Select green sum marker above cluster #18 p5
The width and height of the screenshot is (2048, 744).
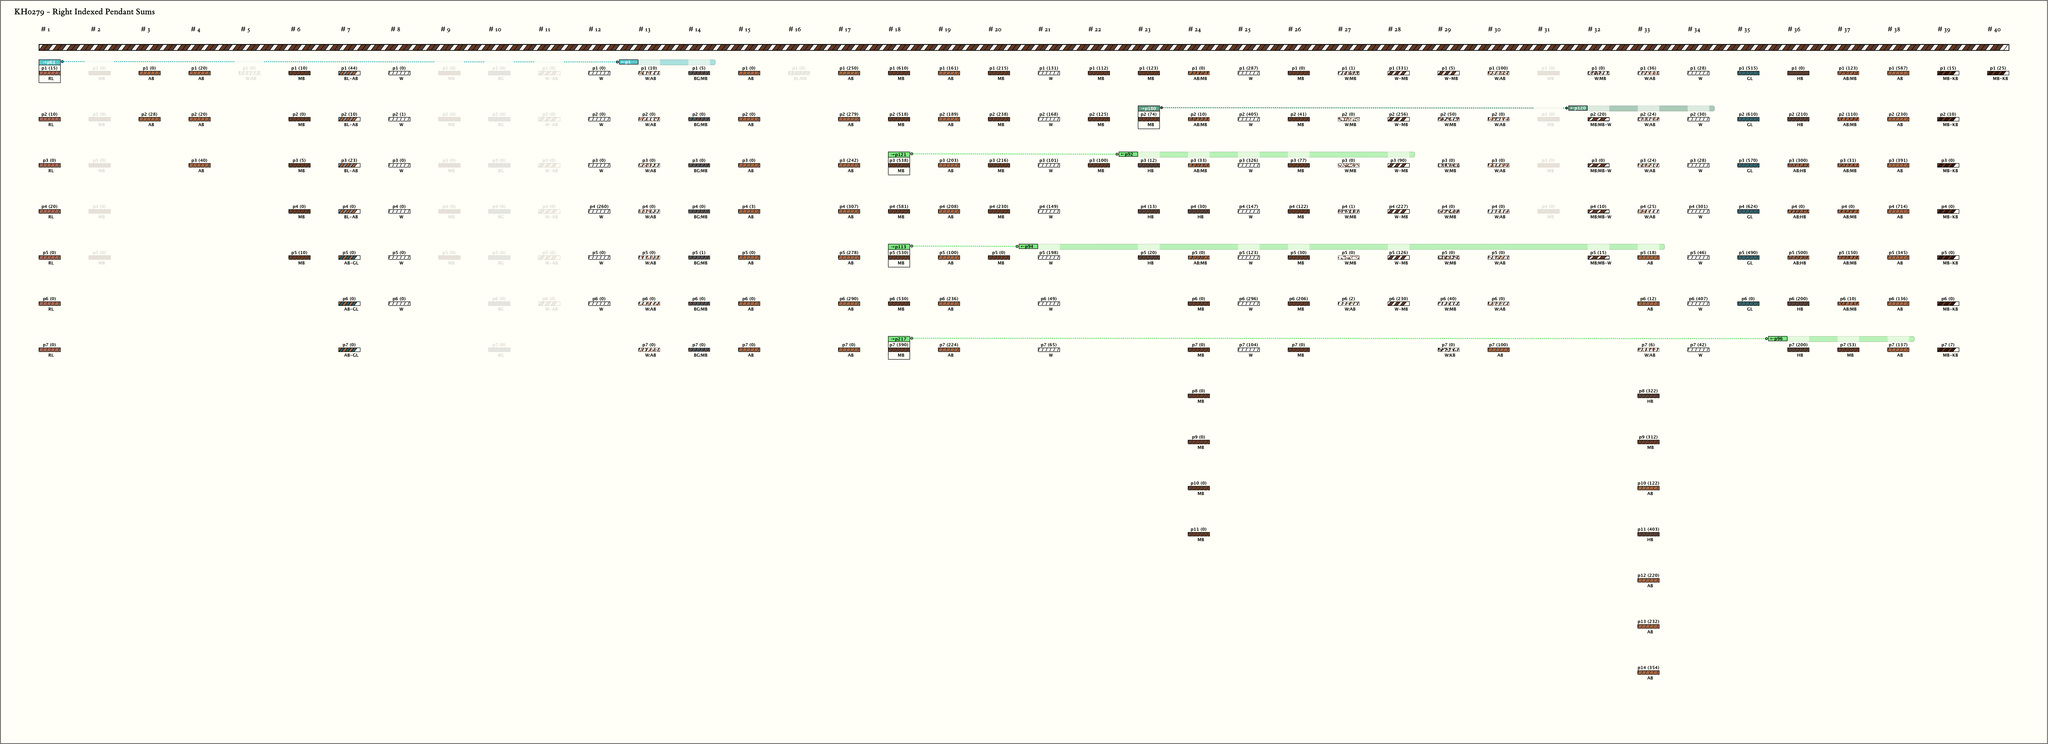898,246
